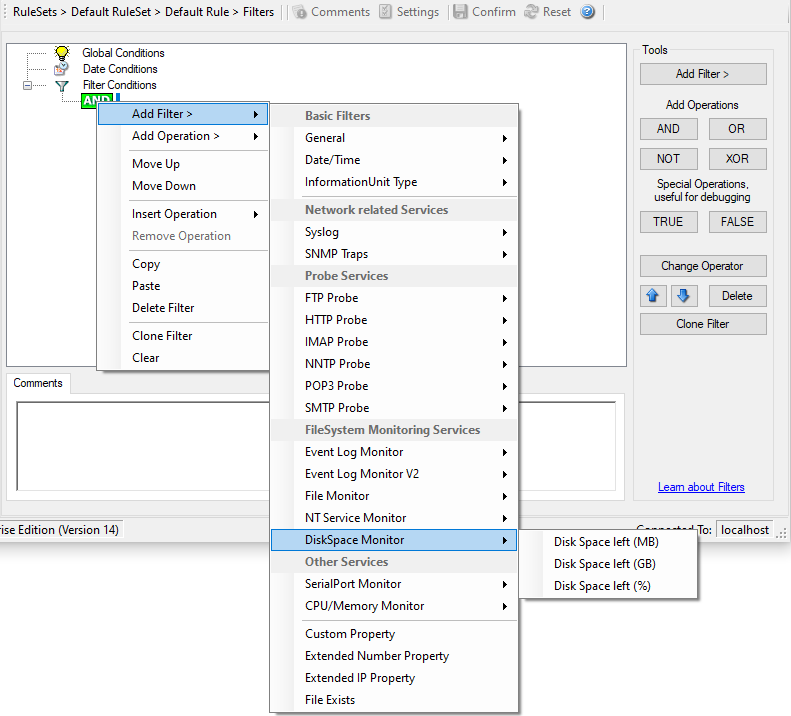Open the Learn about Filters link
This screenshot has height=716, width=791.
pos(700,487)
